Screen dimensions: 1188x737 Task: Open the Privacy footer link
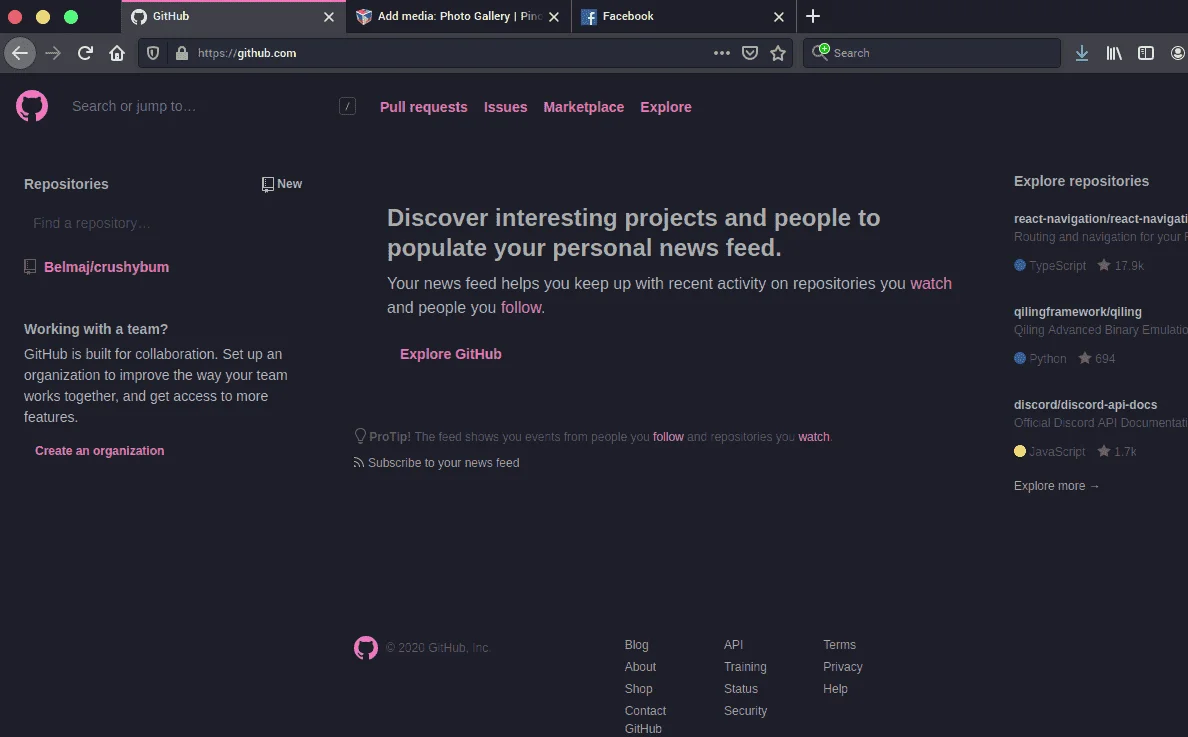843,667
